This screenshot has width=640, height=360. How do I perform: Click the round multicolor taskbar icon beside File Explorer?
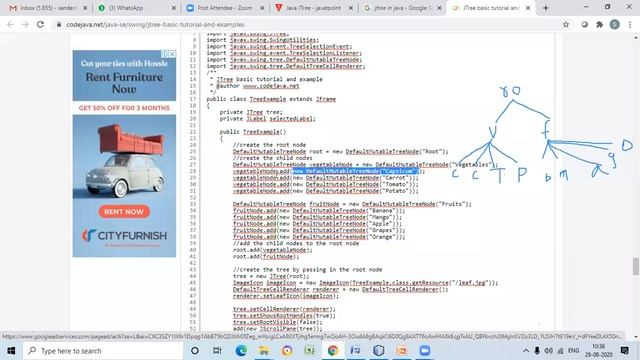click(287, 351)
